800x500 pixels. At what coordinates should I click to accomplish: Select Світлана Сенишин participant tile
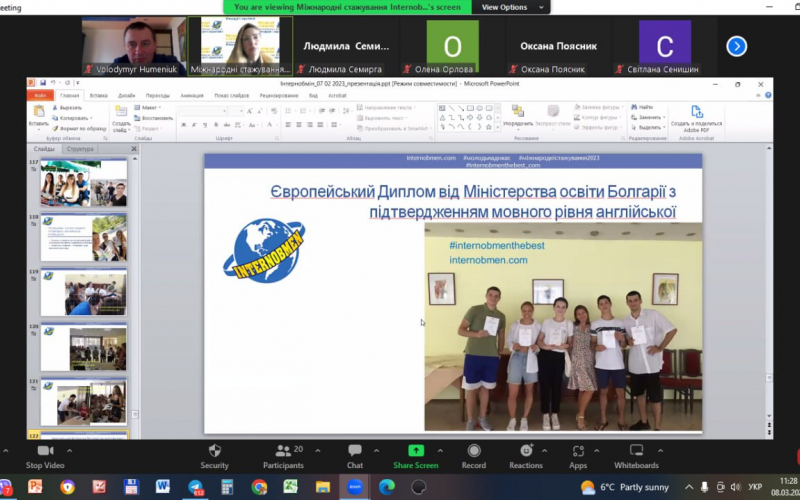pos(664,46)
